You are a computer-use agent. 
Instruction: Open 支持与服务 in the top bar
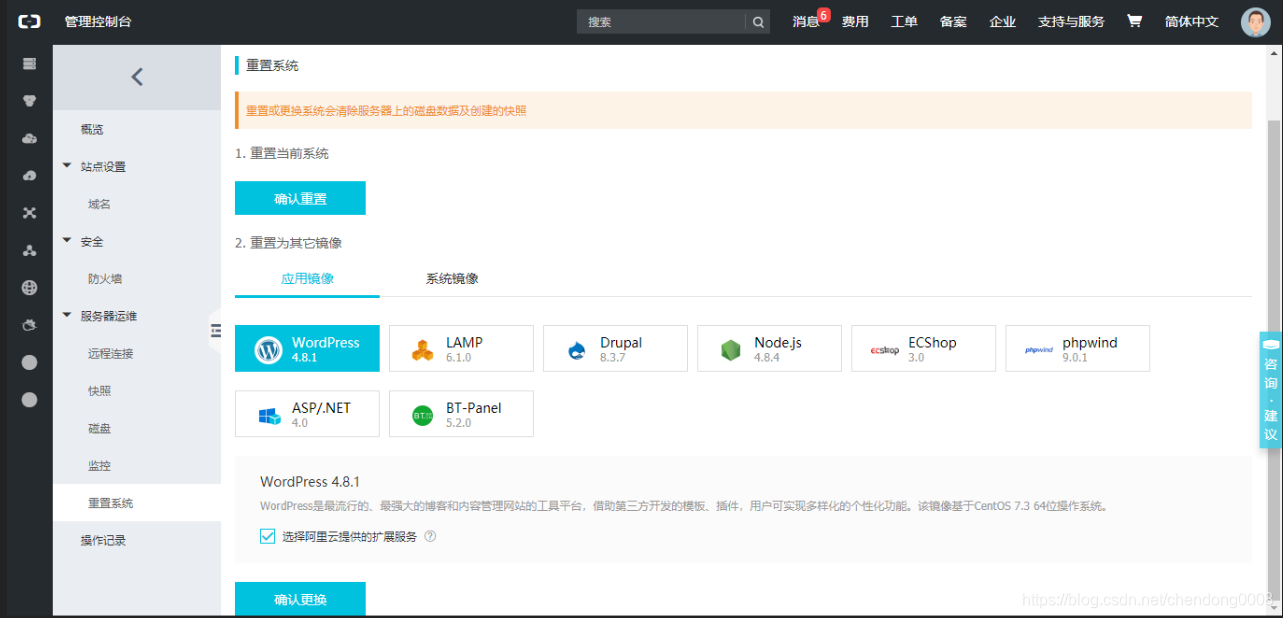1071,22
